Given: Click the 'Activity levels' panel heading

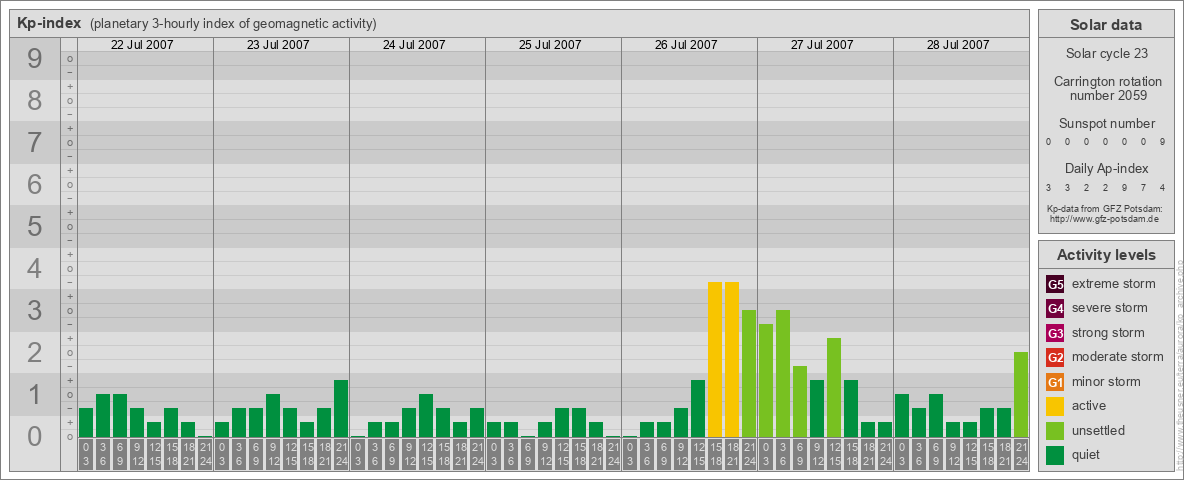Looking at the screenshot, I should coord(1105,255).
